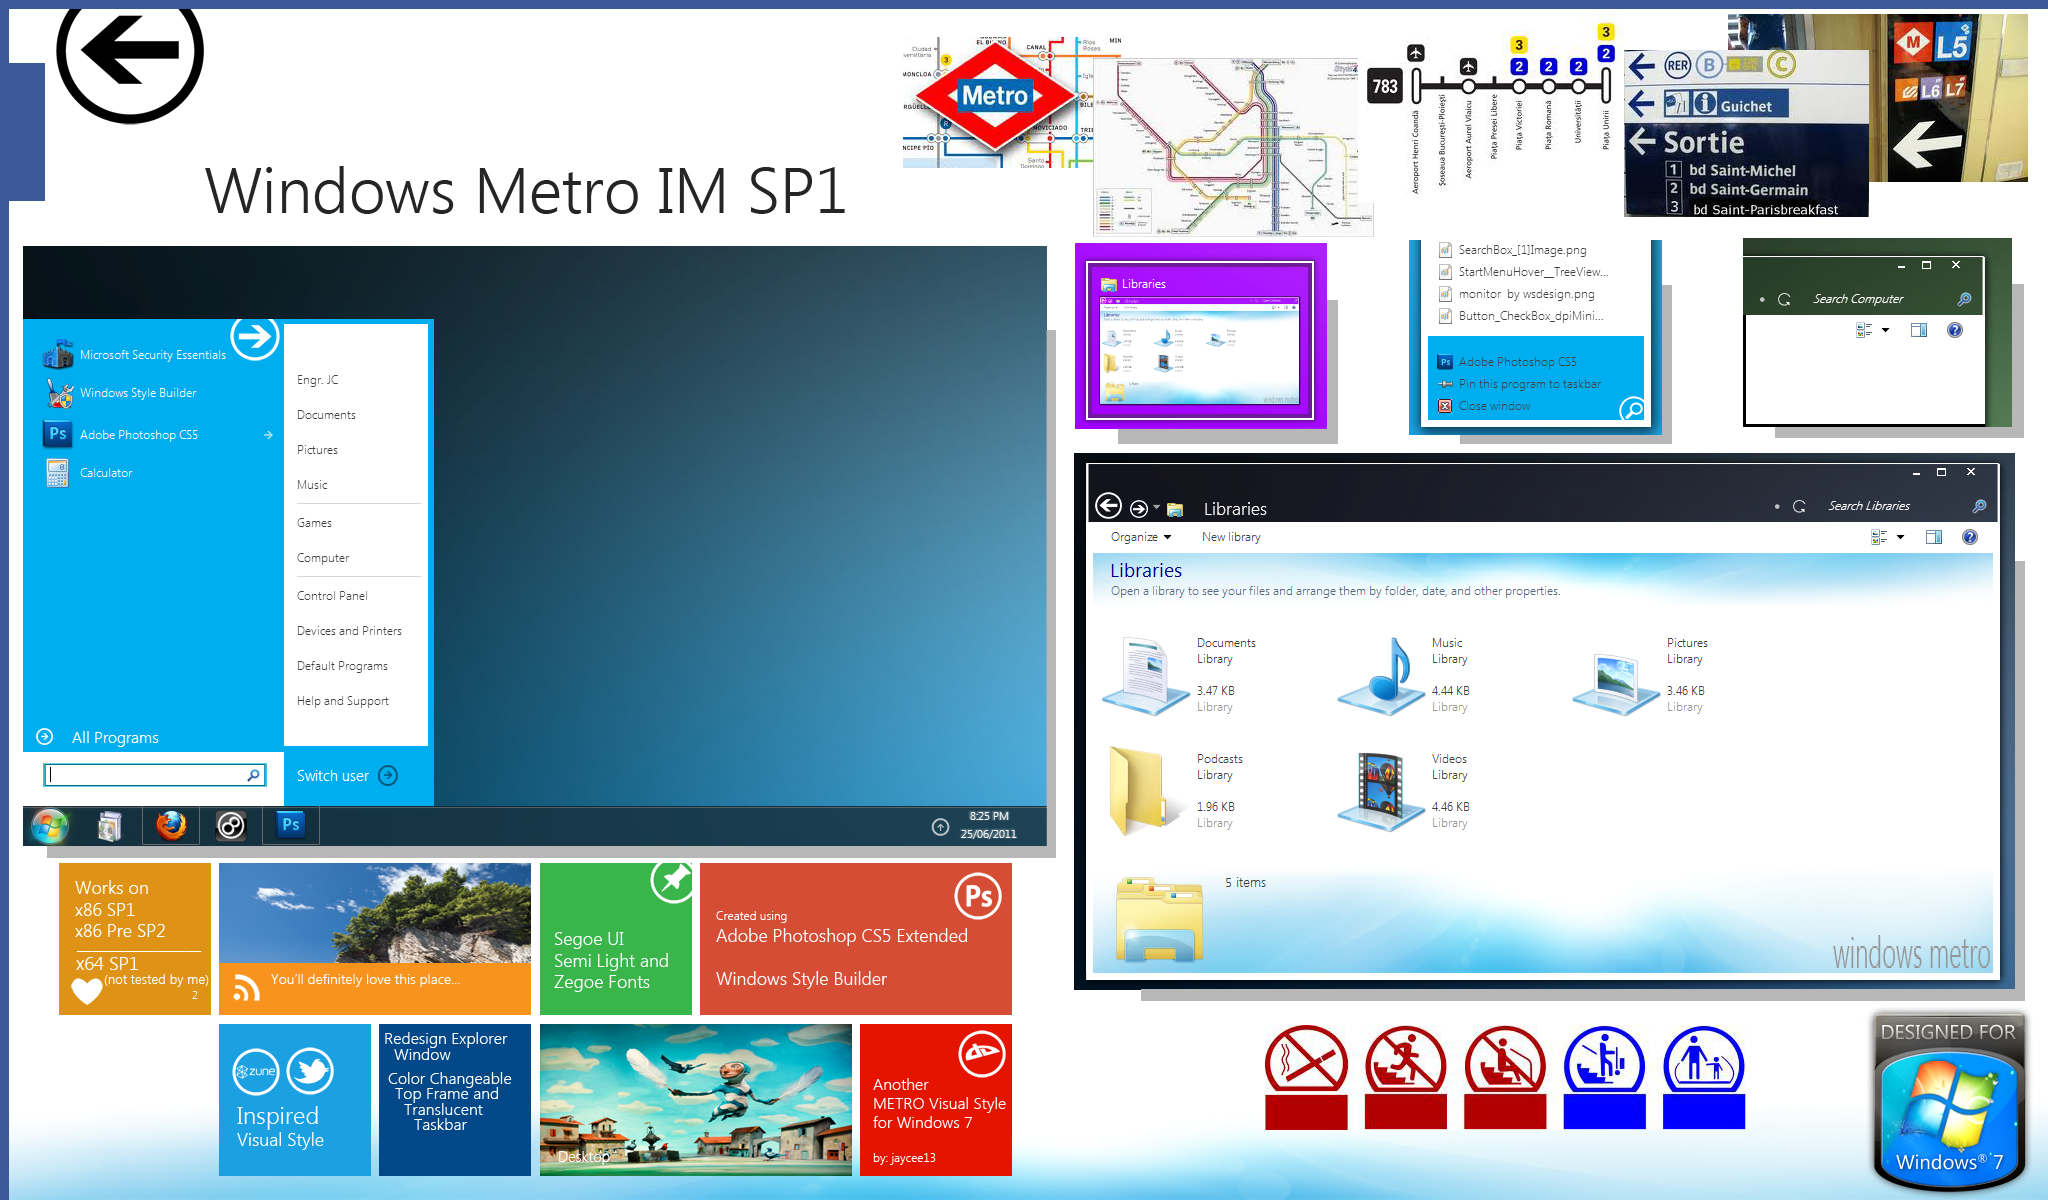Click the circled arrow atop the Start menu
This screenshot has width=2048, height=1200.
pyautogui.click(x=254, y=337)
